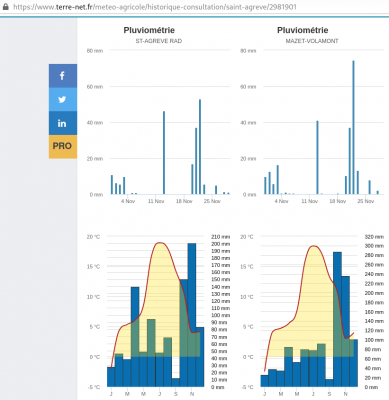Click the '20 °C' label of left climate chart
Screen dimensions: 389x400
(x=93, y=237)
